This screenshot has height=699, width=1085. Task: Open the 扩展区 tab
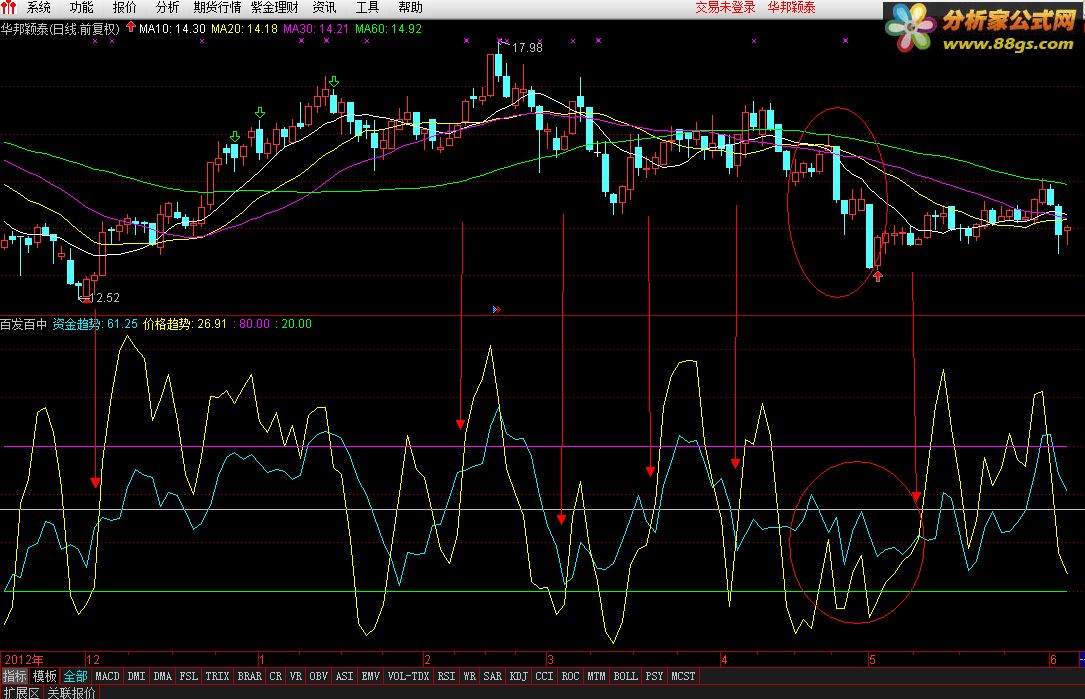click(x=20, y=692)
